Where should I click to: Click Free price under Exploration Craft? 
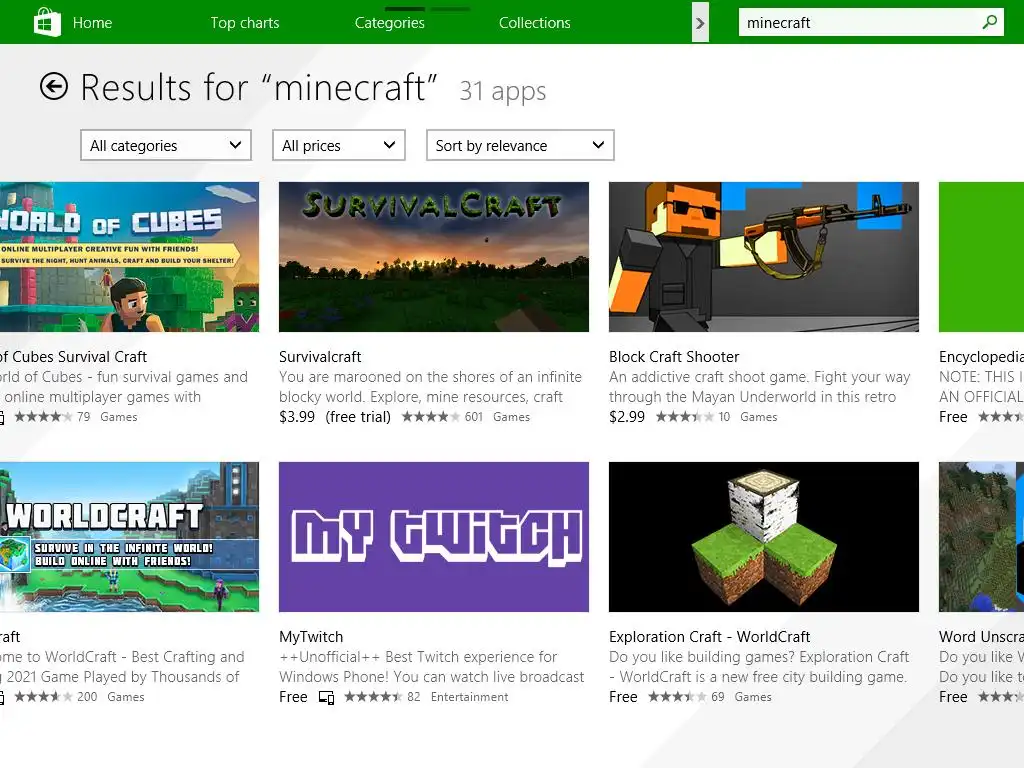(x=623, y=697)
